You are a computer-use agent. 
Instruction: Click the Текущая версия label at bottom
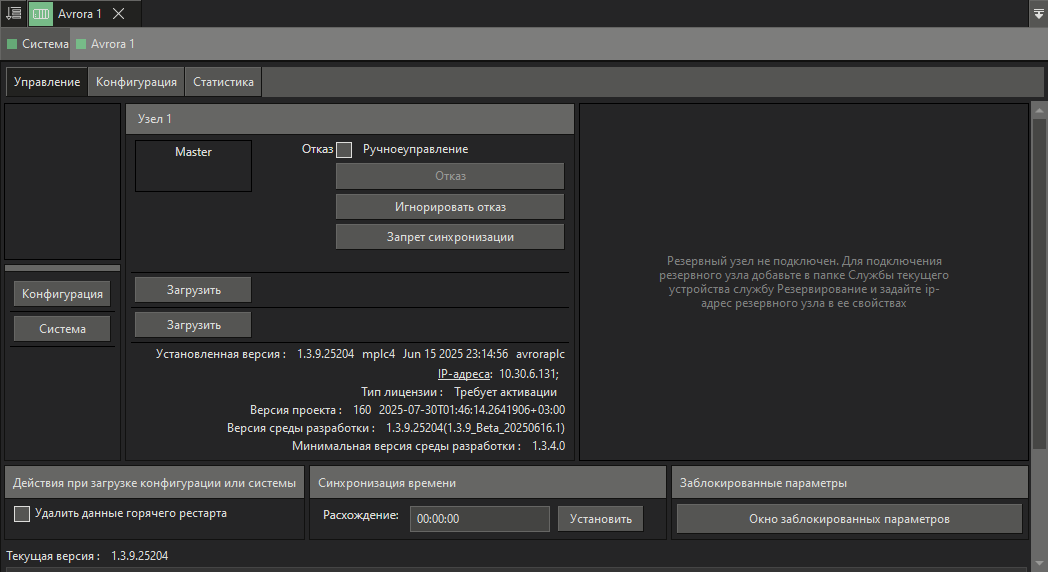pos(53,556)
